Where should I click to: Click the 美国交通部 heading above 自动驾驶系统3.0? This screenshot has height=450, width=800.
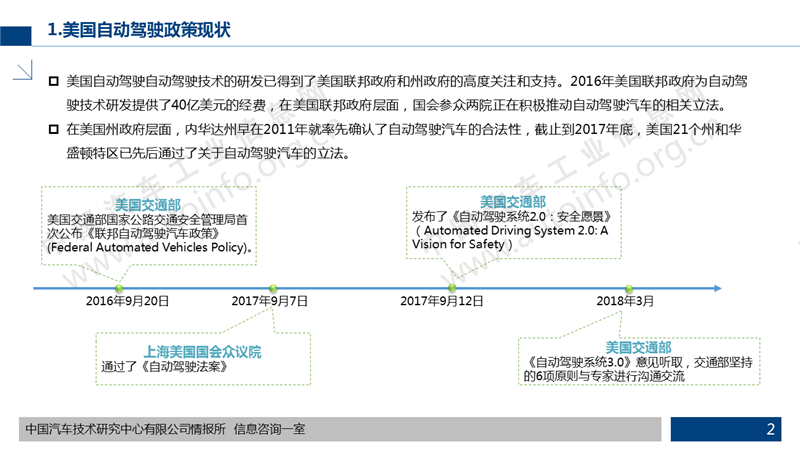click(638, 347)
